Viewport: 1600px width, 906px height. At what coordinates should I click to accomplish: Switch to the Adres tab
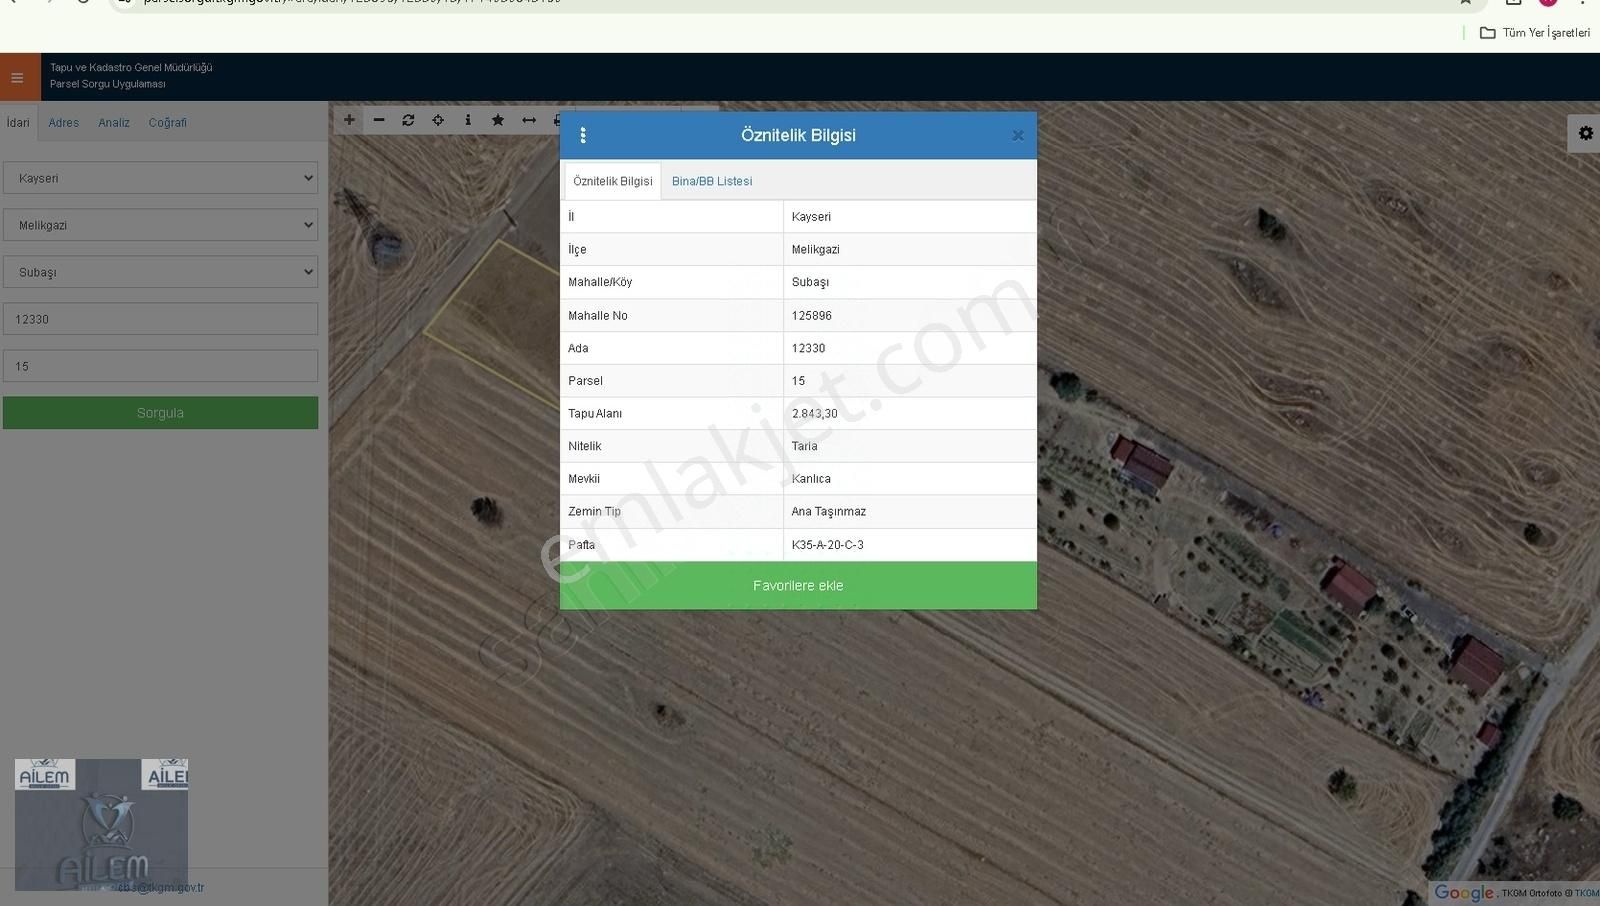pos(64,123)
